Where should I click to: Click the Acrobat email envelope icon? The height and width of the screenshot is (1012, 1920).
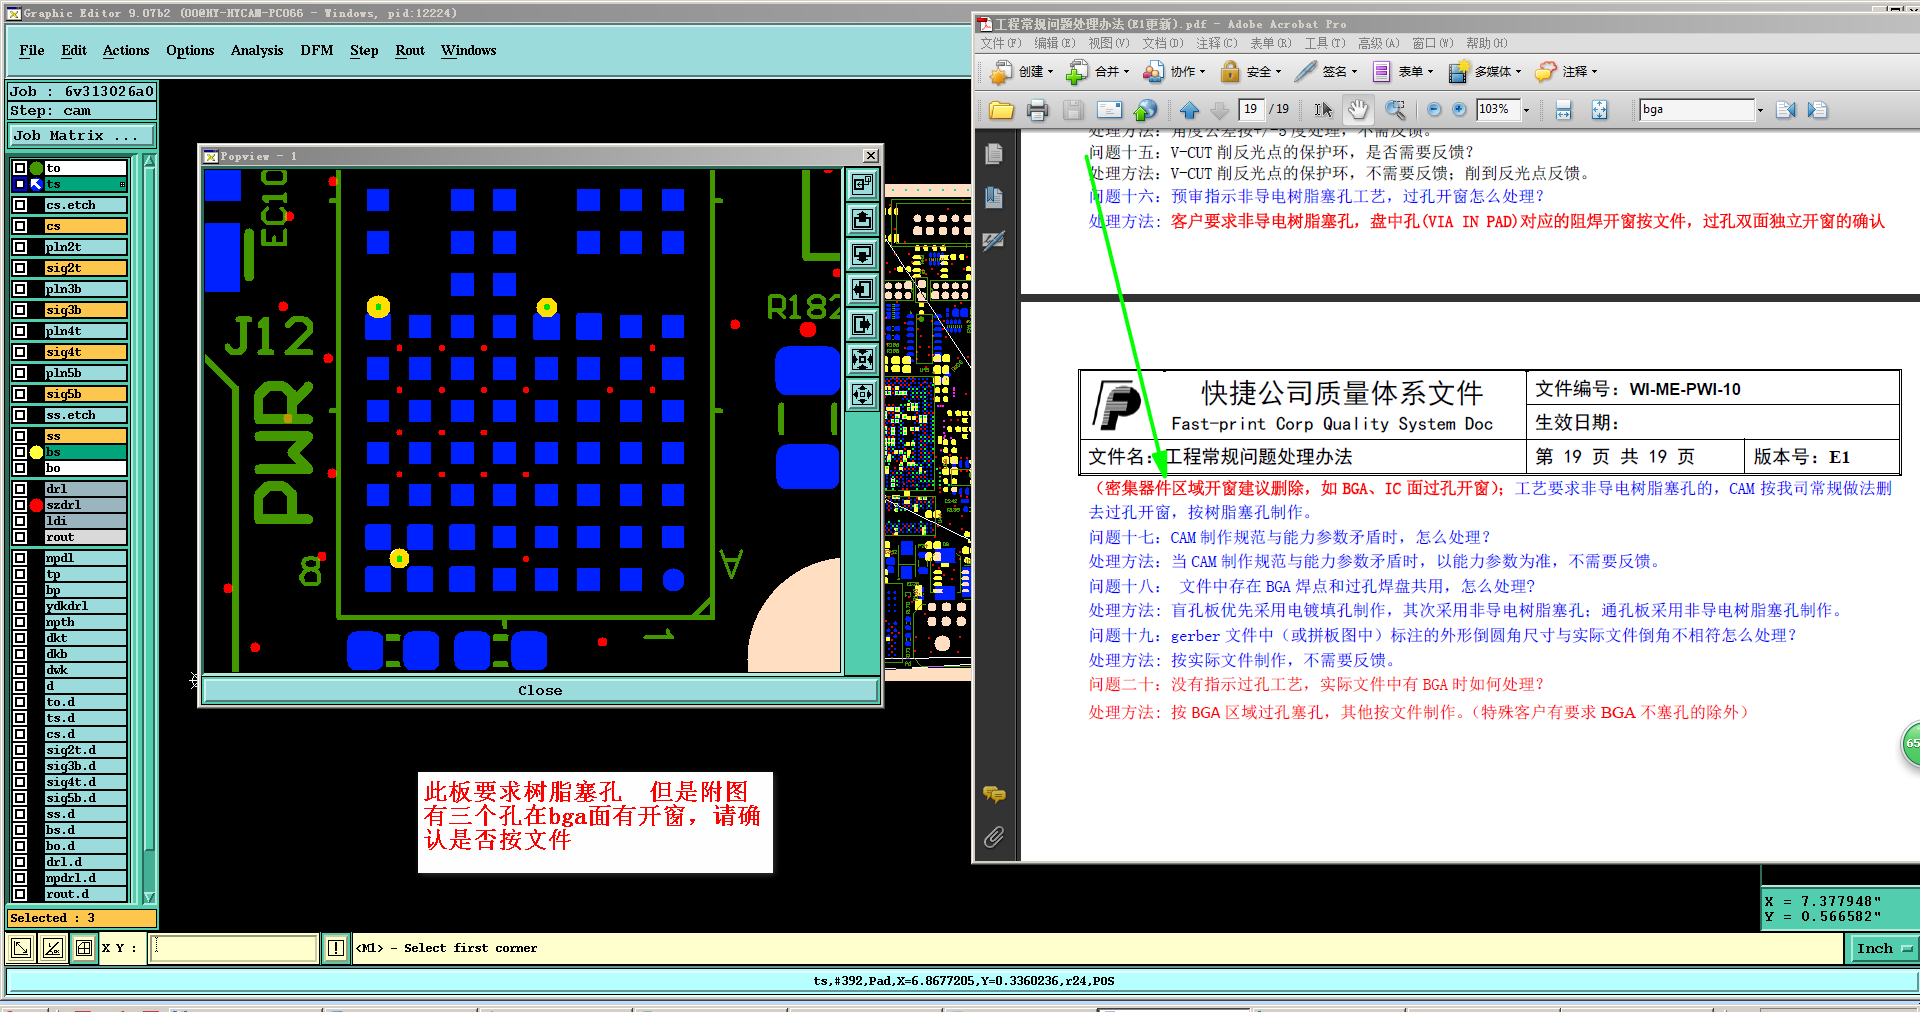(1109, 110)
